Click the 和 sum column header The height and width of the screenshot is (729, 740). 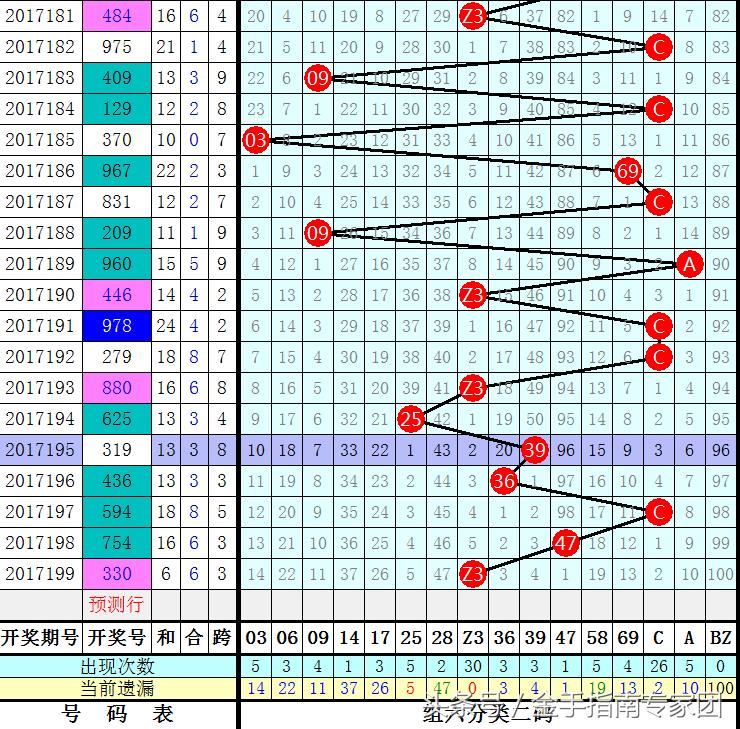[x=166, y=638]
